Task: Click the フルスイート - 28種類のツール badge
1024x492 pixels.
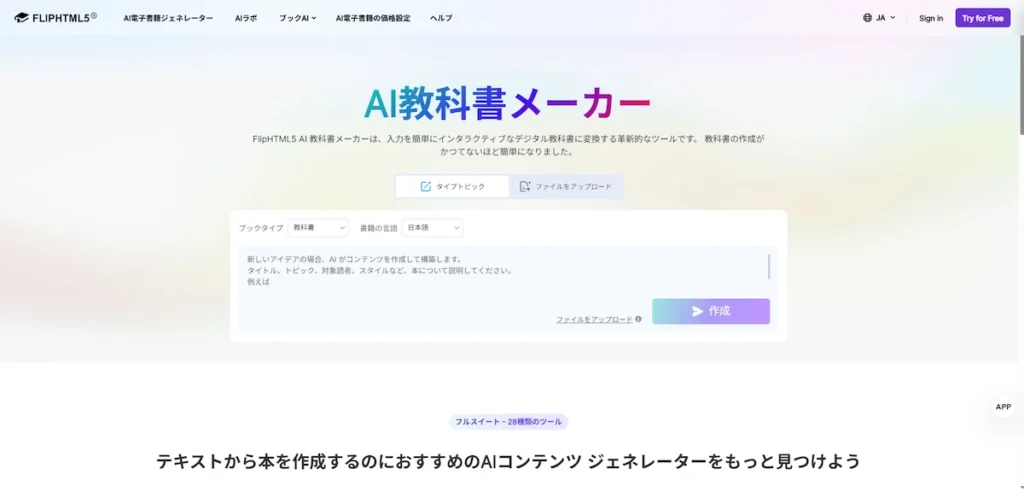Action: coord(508,421)
